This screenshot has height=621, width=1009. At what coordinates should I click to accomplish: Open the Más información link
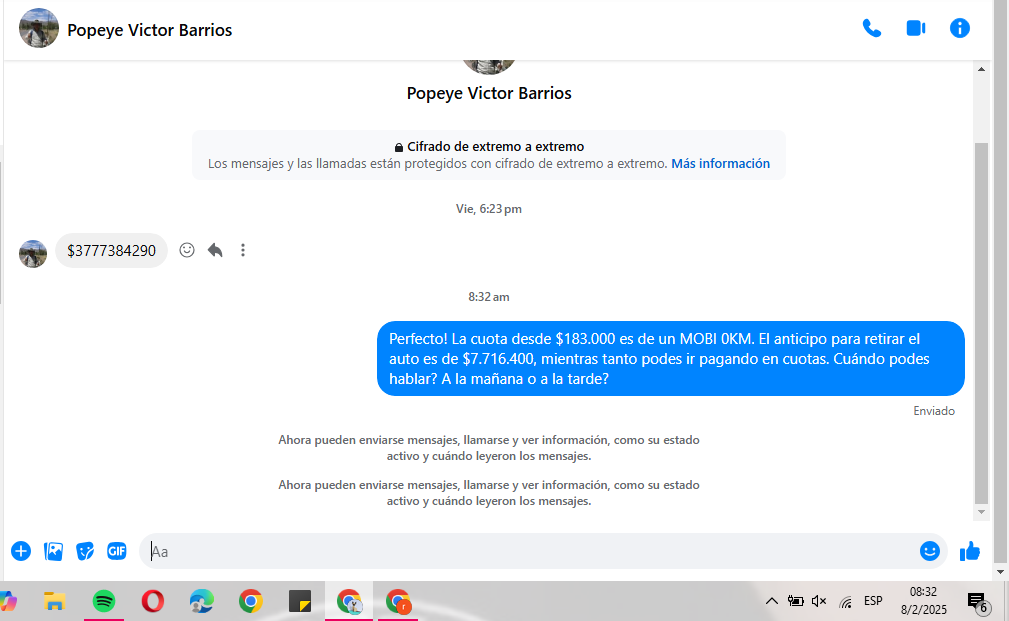[720, 163]
